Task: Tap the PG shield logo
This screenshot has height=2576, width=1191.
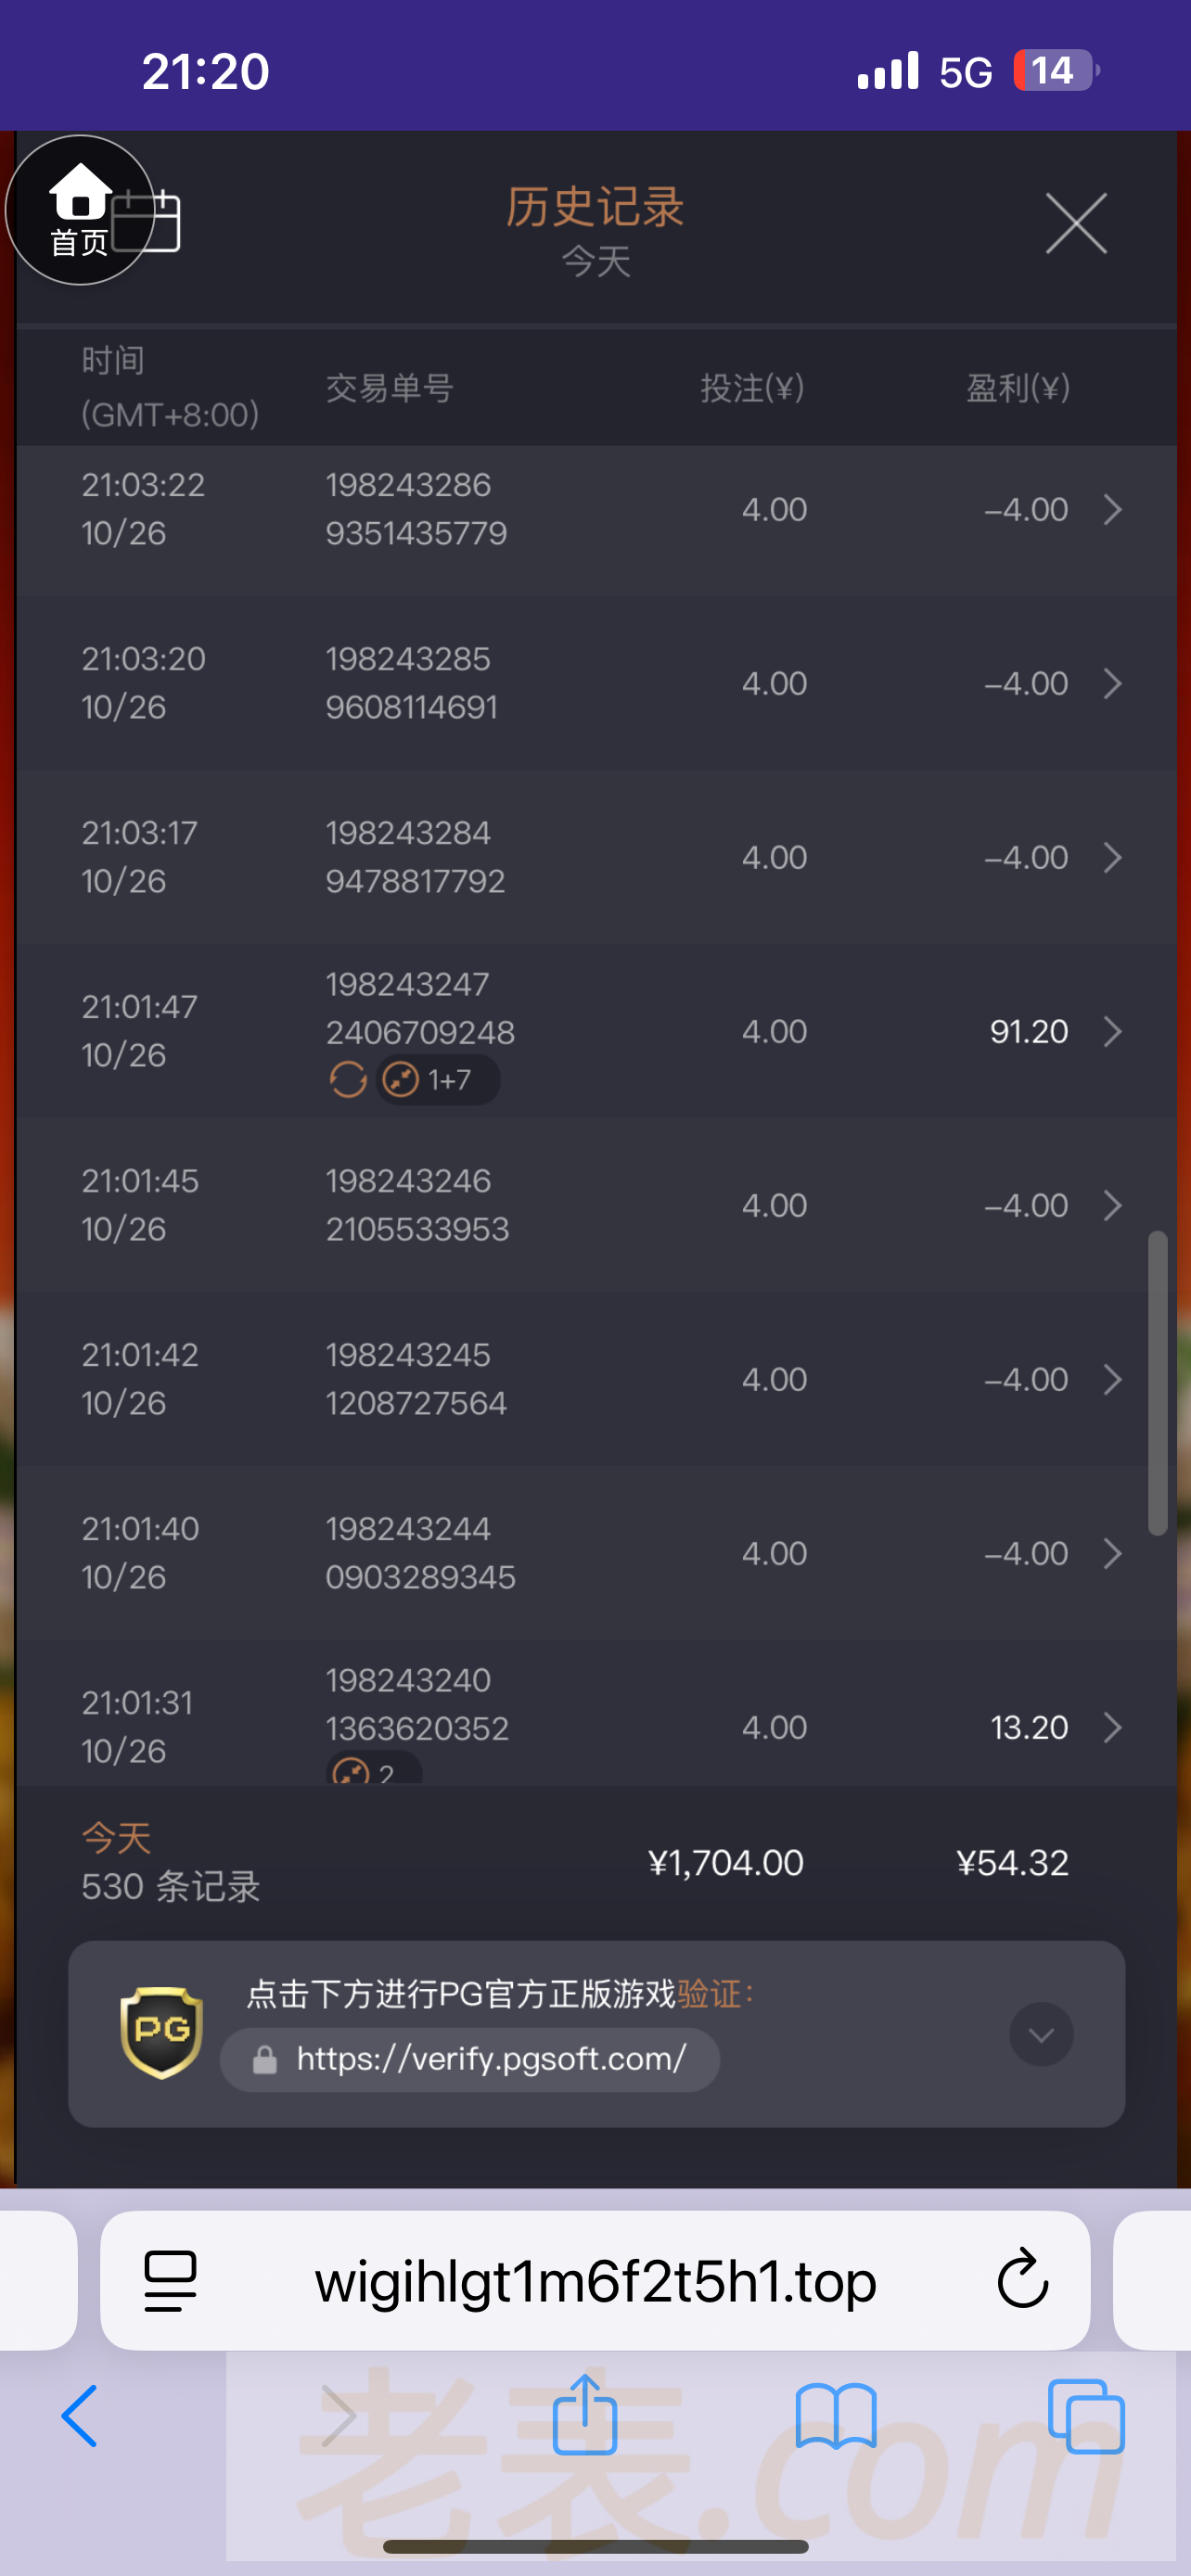Action: click(161, 2031)
